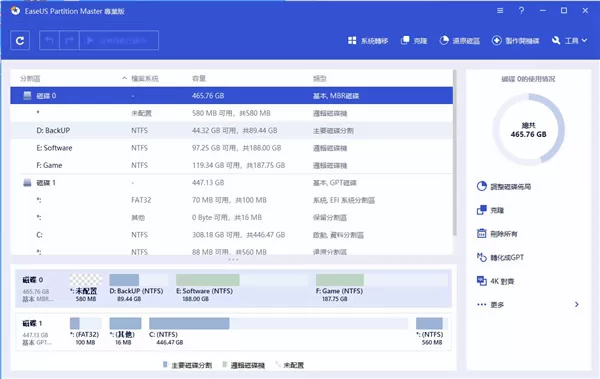Select the 0 Byte 16 MB reserved row
The height and width of the screenshot is (379, 600).
point(232,217)
